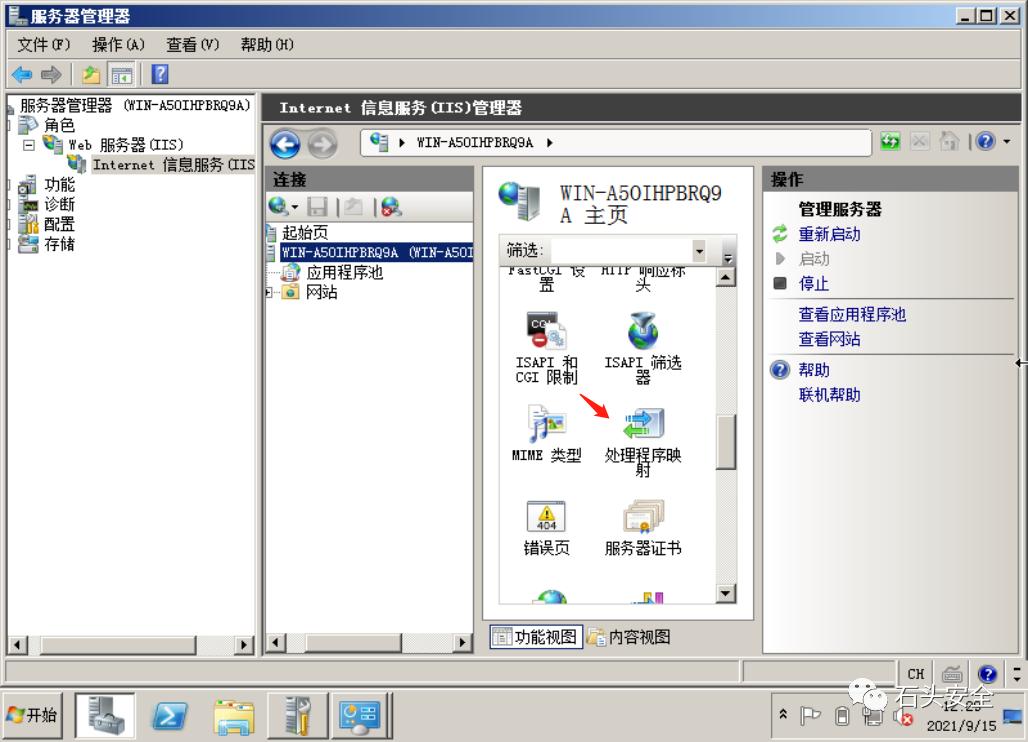1028x742 pixels.
Task: Show hidden tray icons arrow
Action: [x=783, y=714]
